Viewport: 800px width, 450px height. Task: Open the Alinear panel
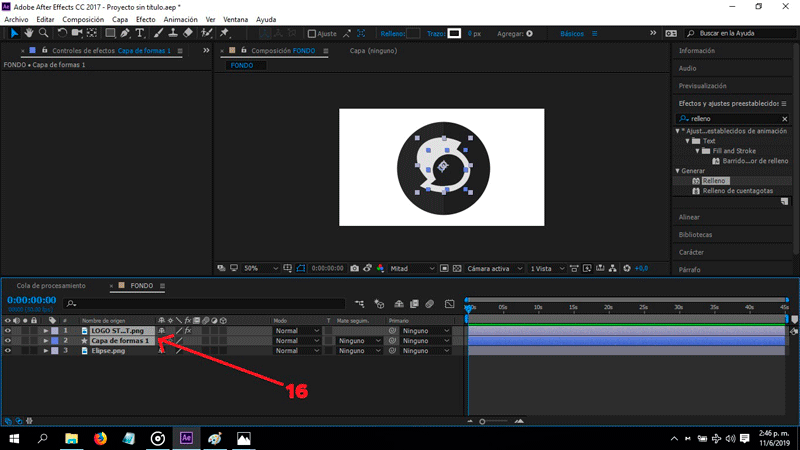[x=689, y=217]
